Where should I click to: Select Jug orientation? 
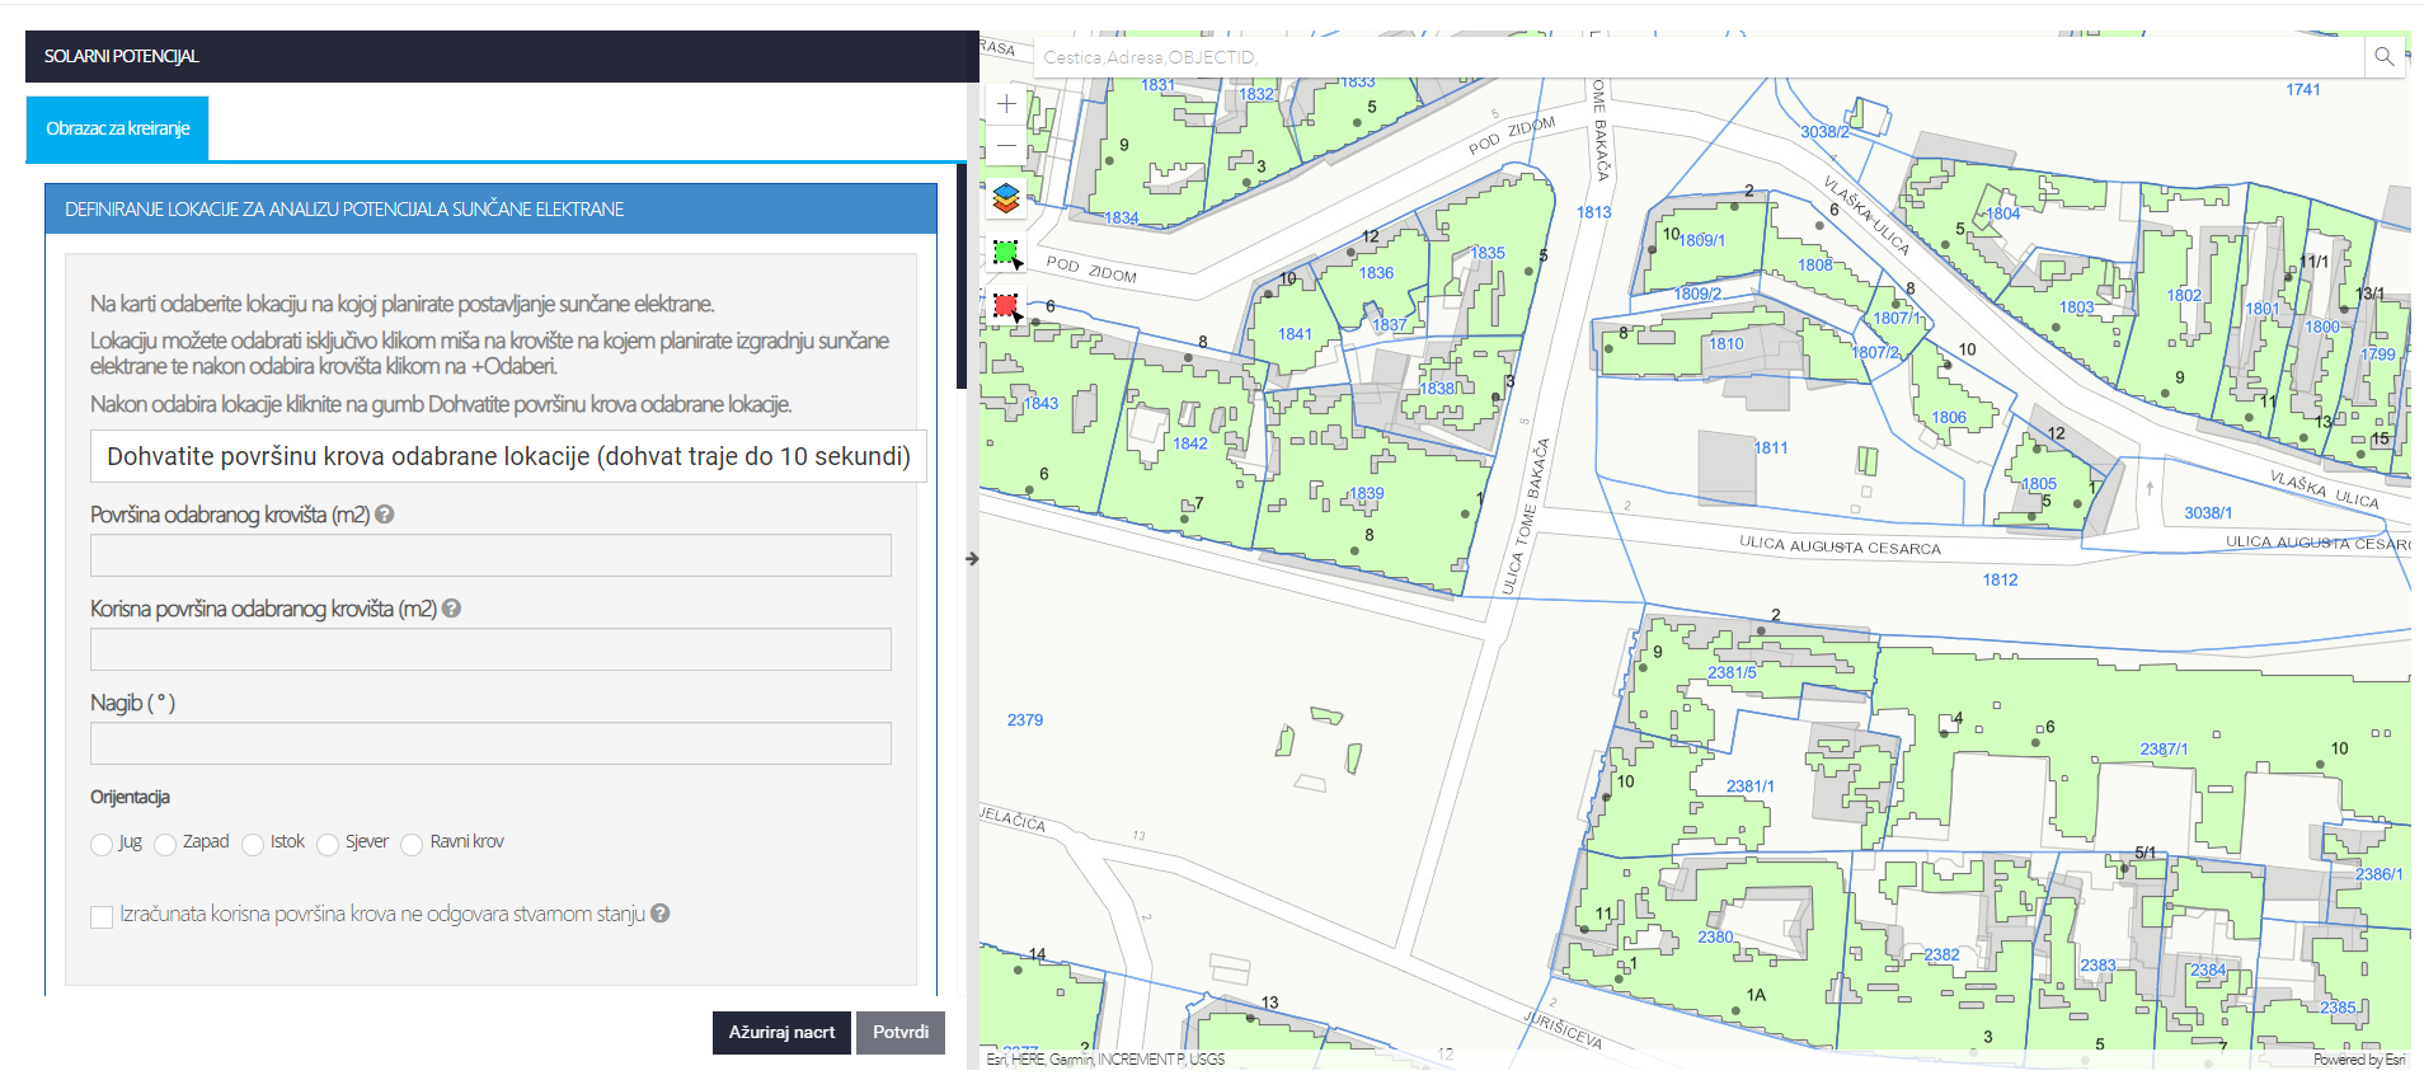pos(101,844)
